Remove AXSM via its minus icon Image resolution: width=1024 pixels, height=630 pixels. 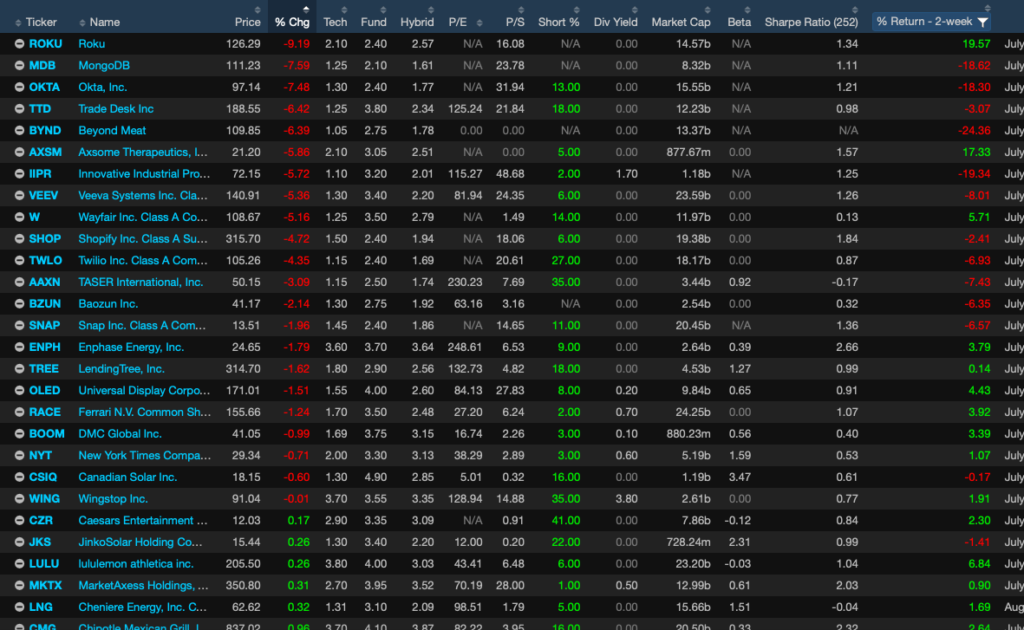tap(20, 152)
